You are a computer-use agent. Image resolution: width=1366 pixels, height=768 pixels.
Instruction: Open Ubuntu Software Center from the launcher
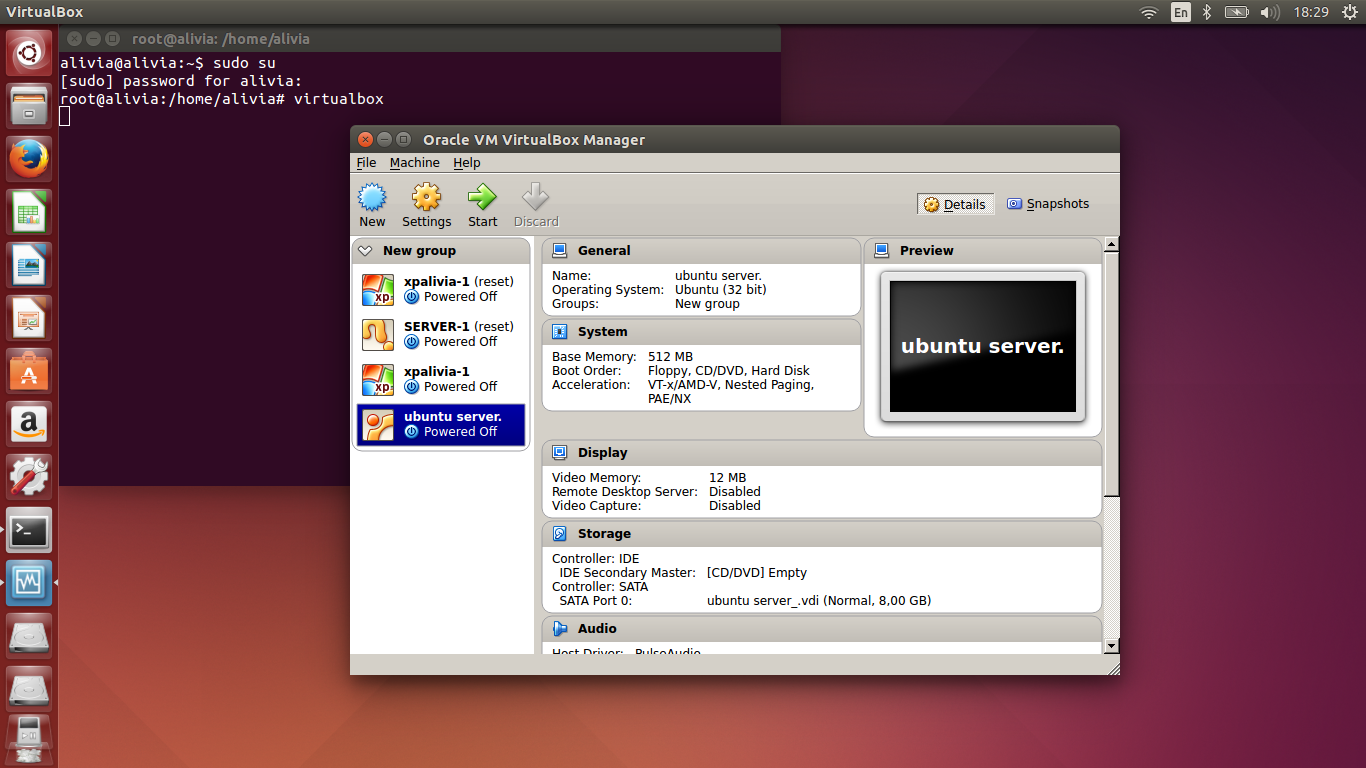[29, 370]
